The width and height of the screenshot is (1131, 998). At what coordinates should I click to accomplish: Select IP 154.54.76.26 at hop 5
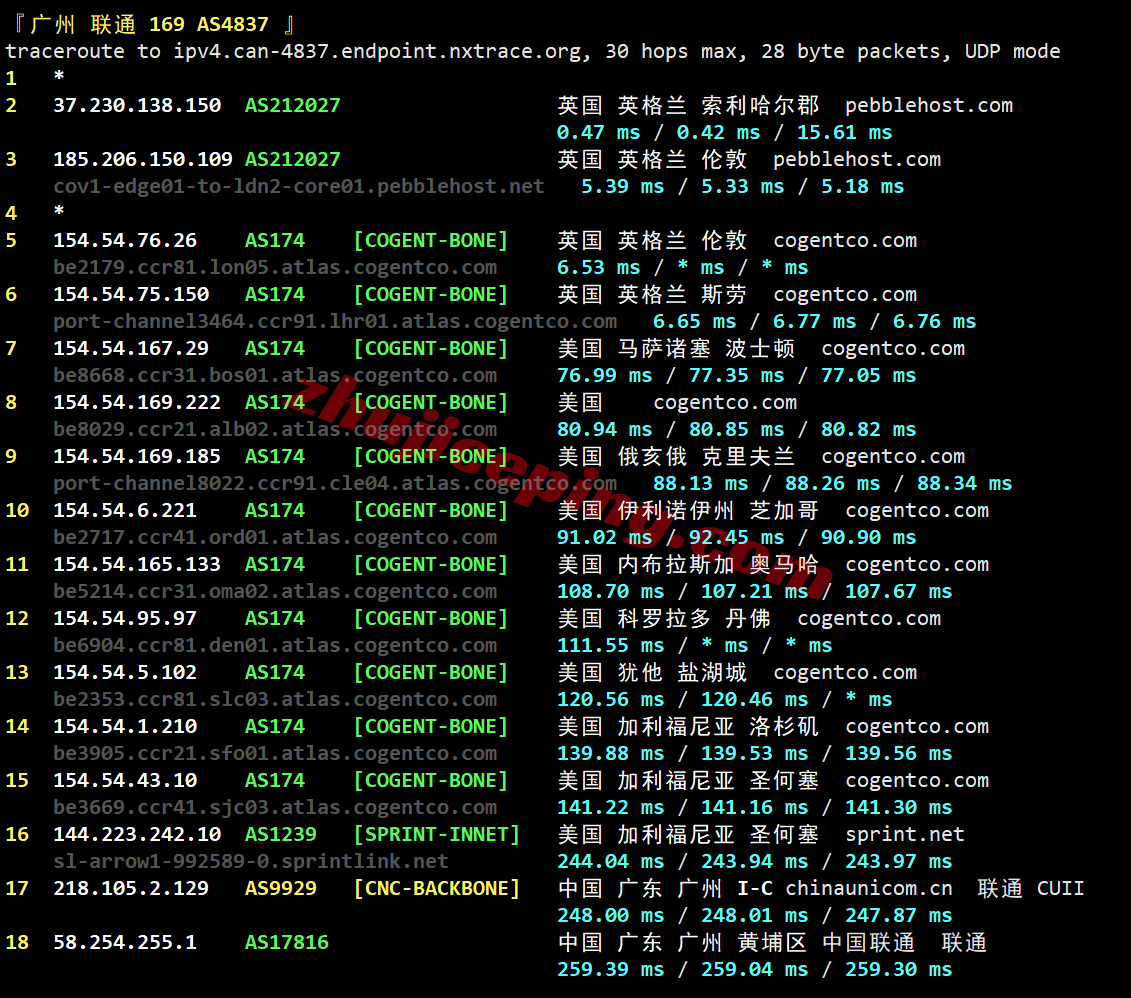125,240
